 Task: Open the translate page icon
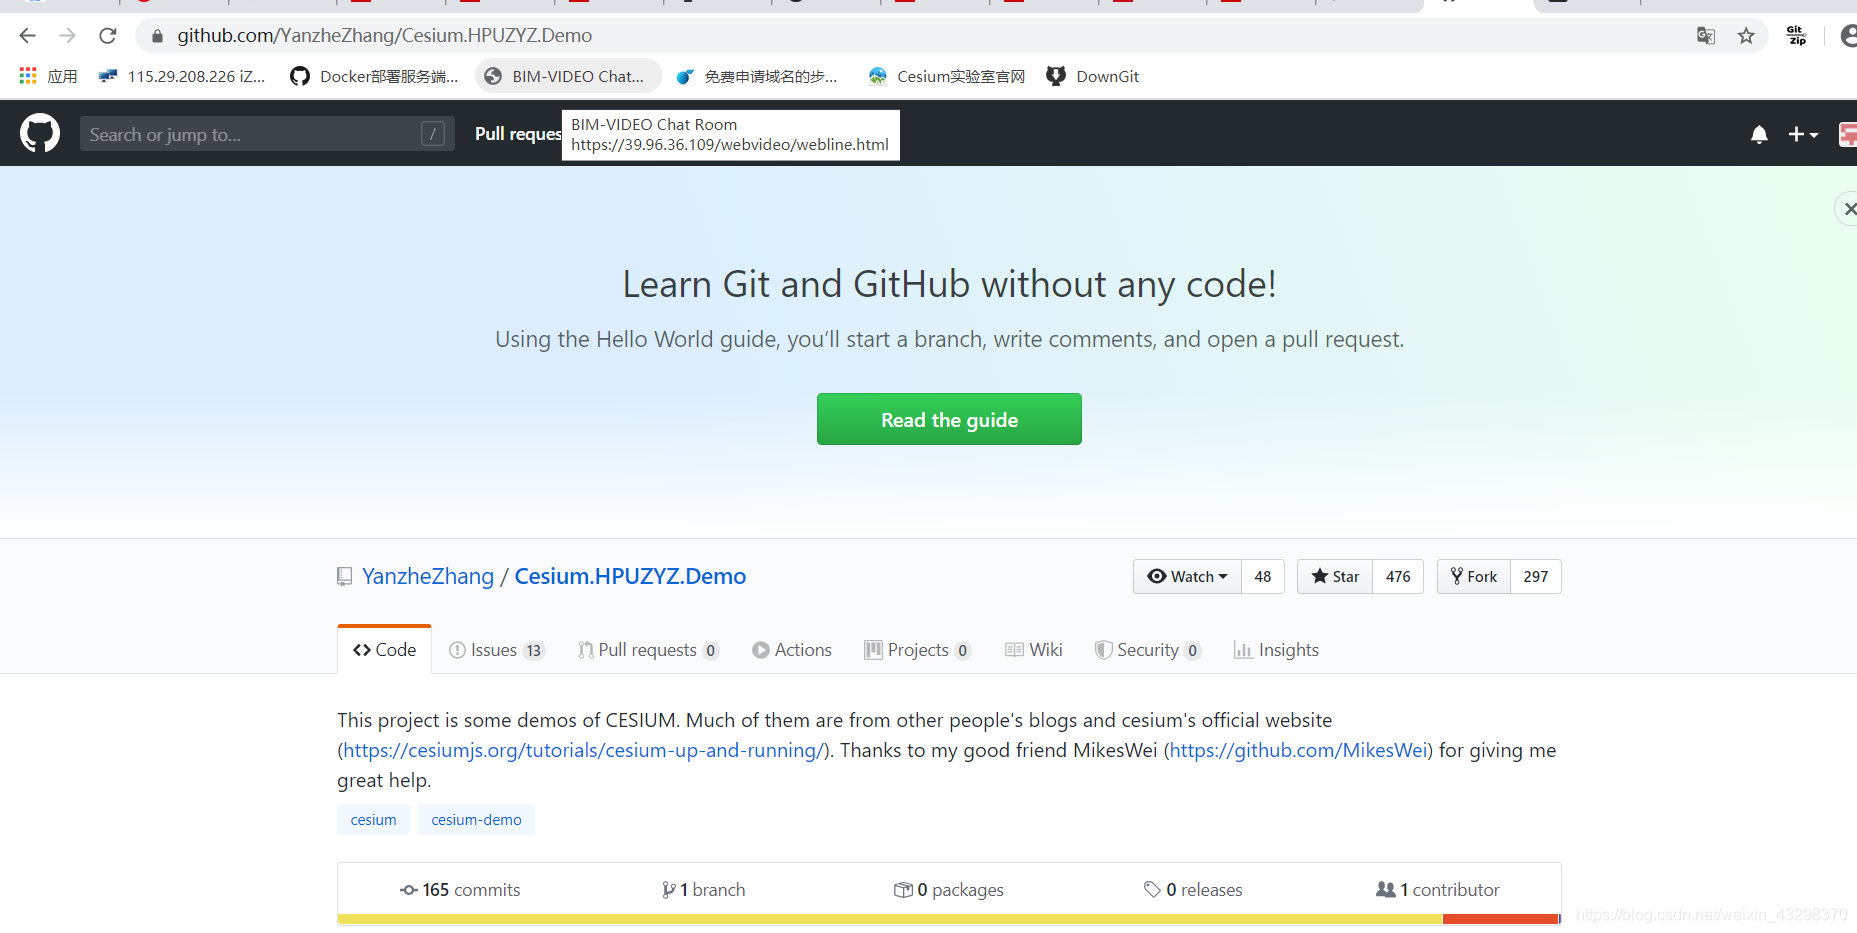(x=1706, y=36)
